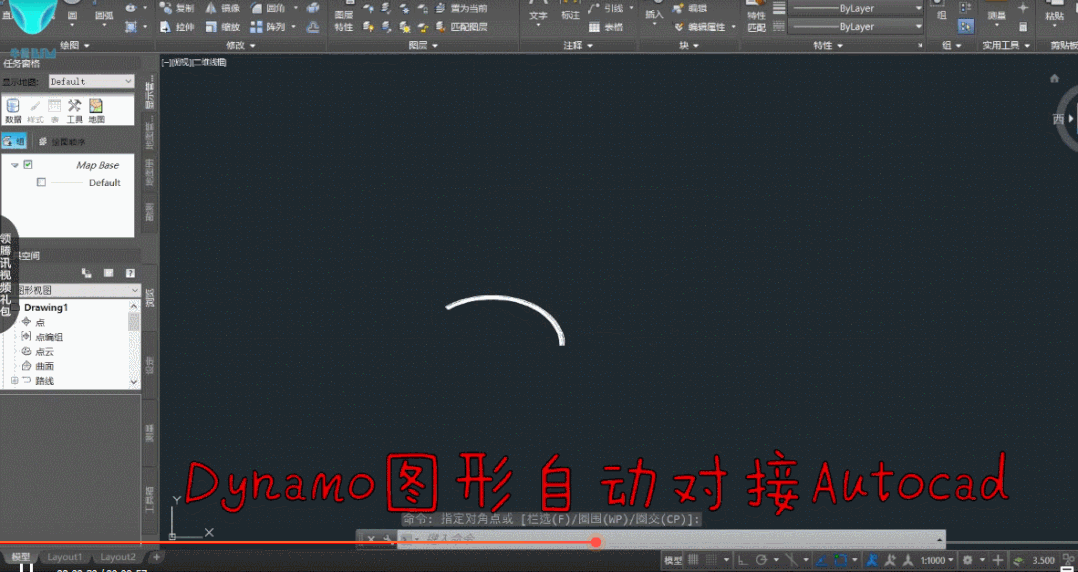This screenshot has height=572, width=1078.
Task: Expand the 特性 panel dropdown
Action: pyautogui.click(x=828, y=45)
